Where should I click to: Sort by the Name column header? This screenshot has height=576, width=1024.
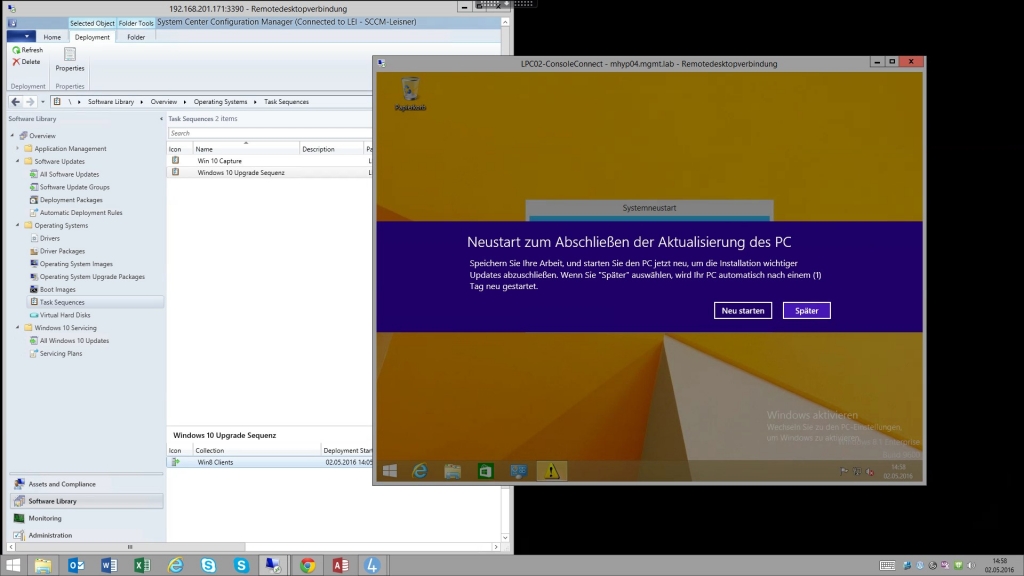click(x=246, y=149)
